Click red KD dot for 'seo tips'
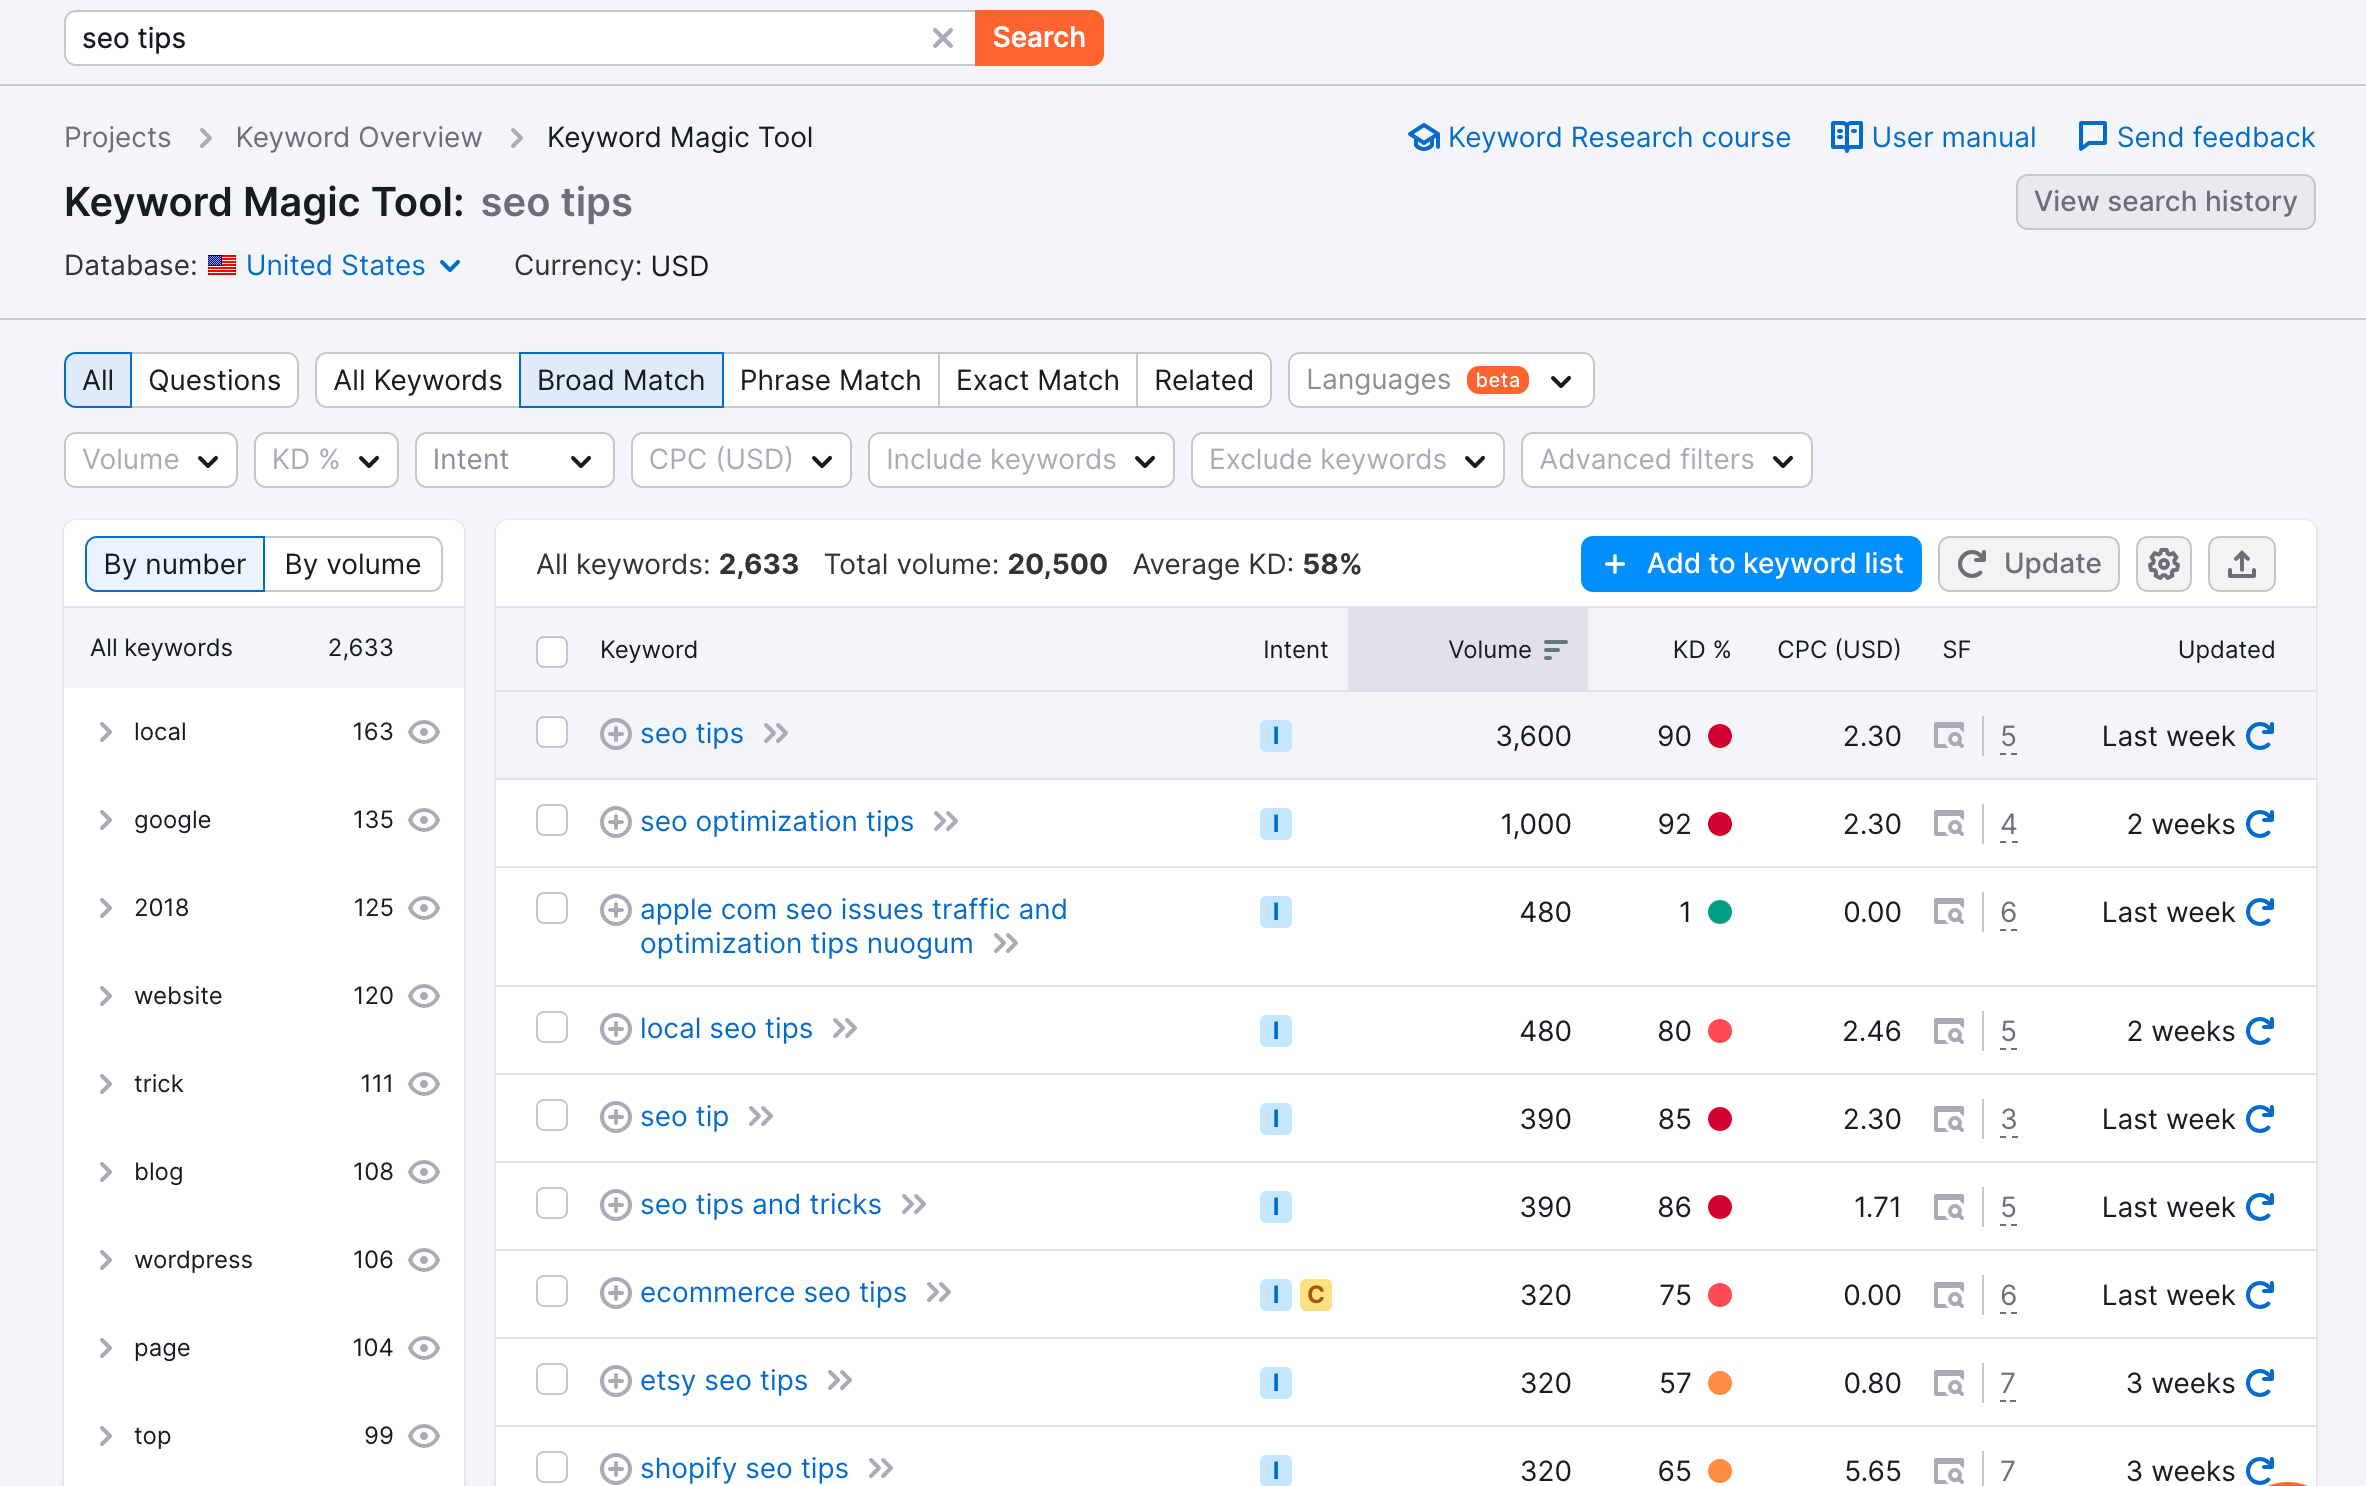The height and width of the screenshot is (1486, 2366). (1720, 736)
